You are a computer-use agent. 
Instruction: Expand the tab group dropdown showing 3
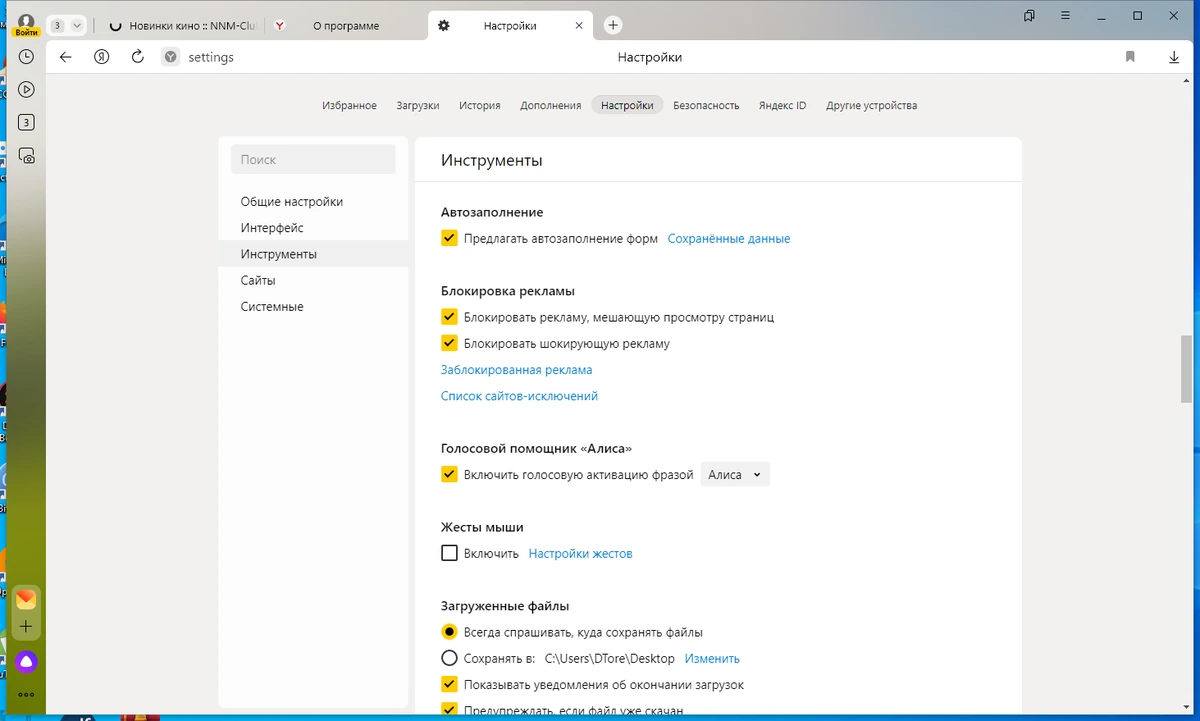(x=67, y=25)
